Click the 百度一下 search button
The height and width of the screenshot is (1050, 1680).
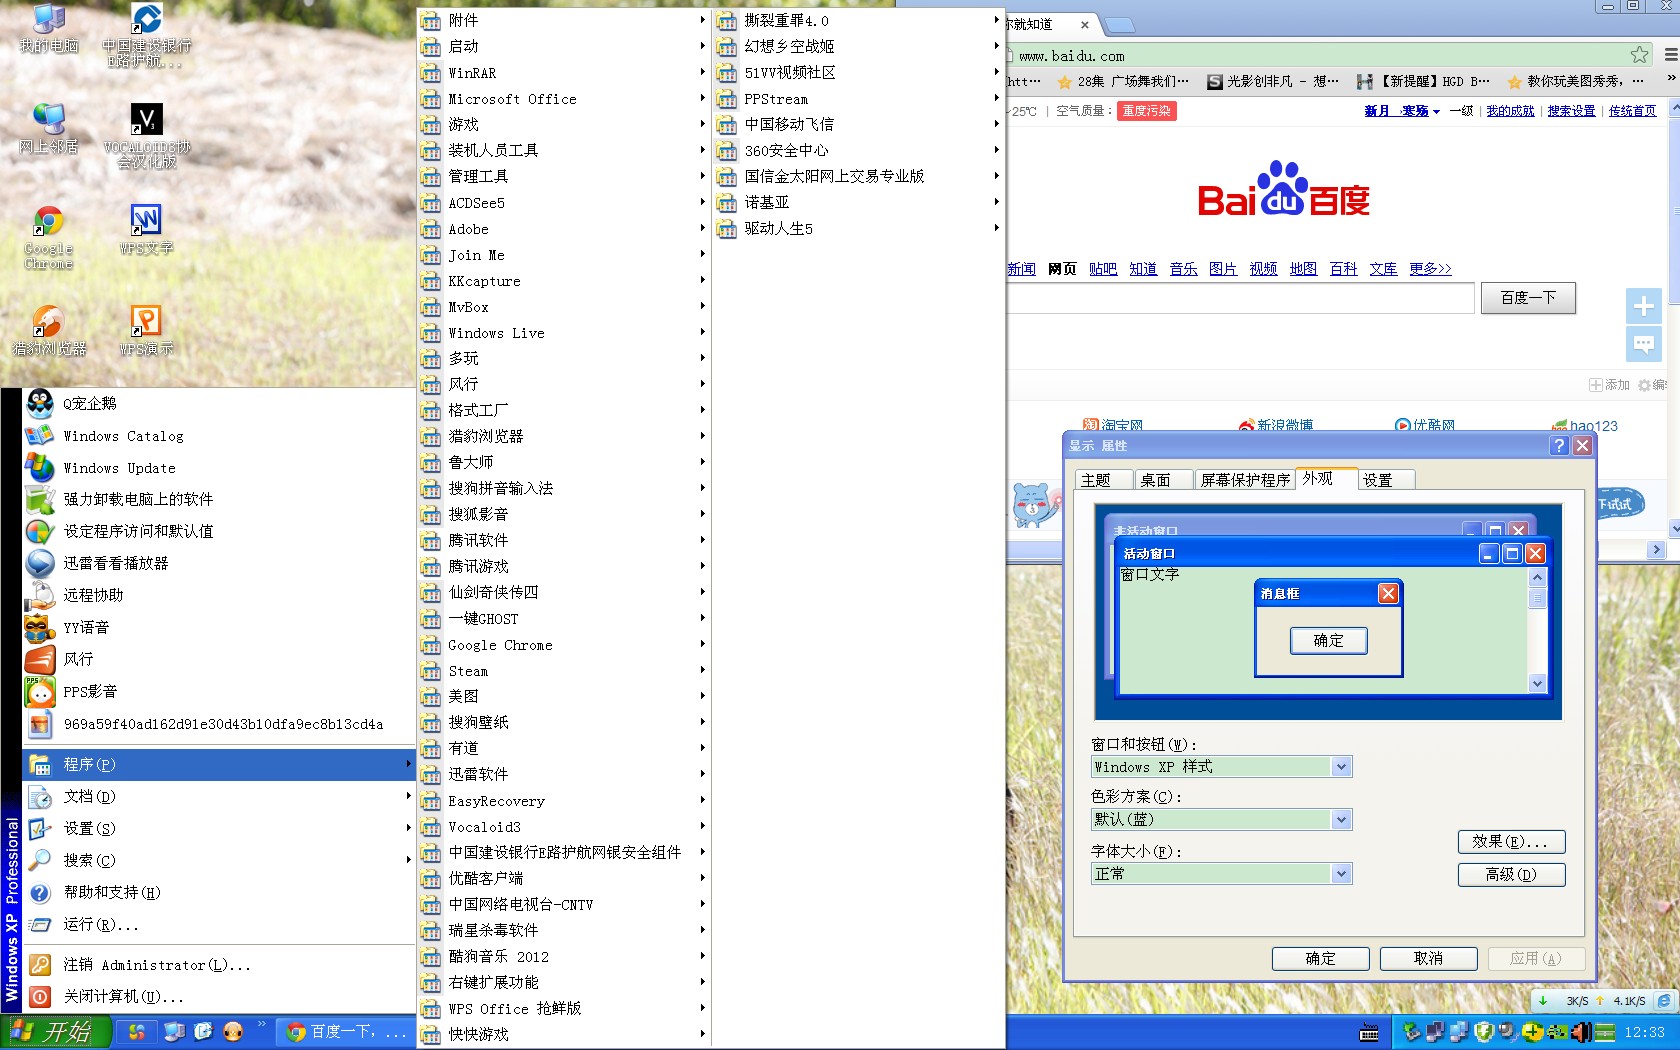pyautogui.click(x=1528, y=298)
